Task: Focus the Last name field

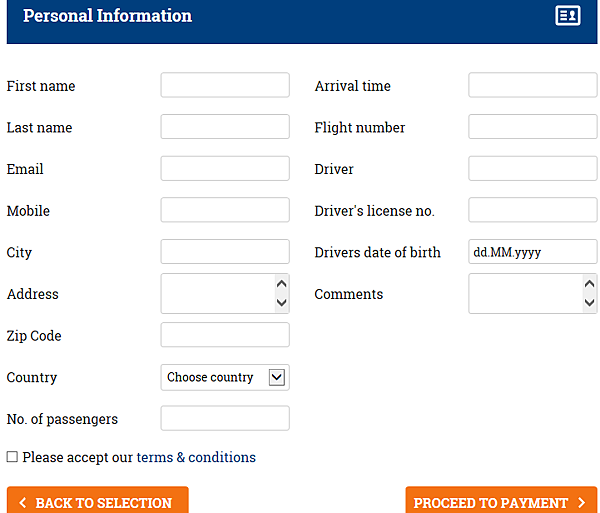Action: [x=225, y=127]
